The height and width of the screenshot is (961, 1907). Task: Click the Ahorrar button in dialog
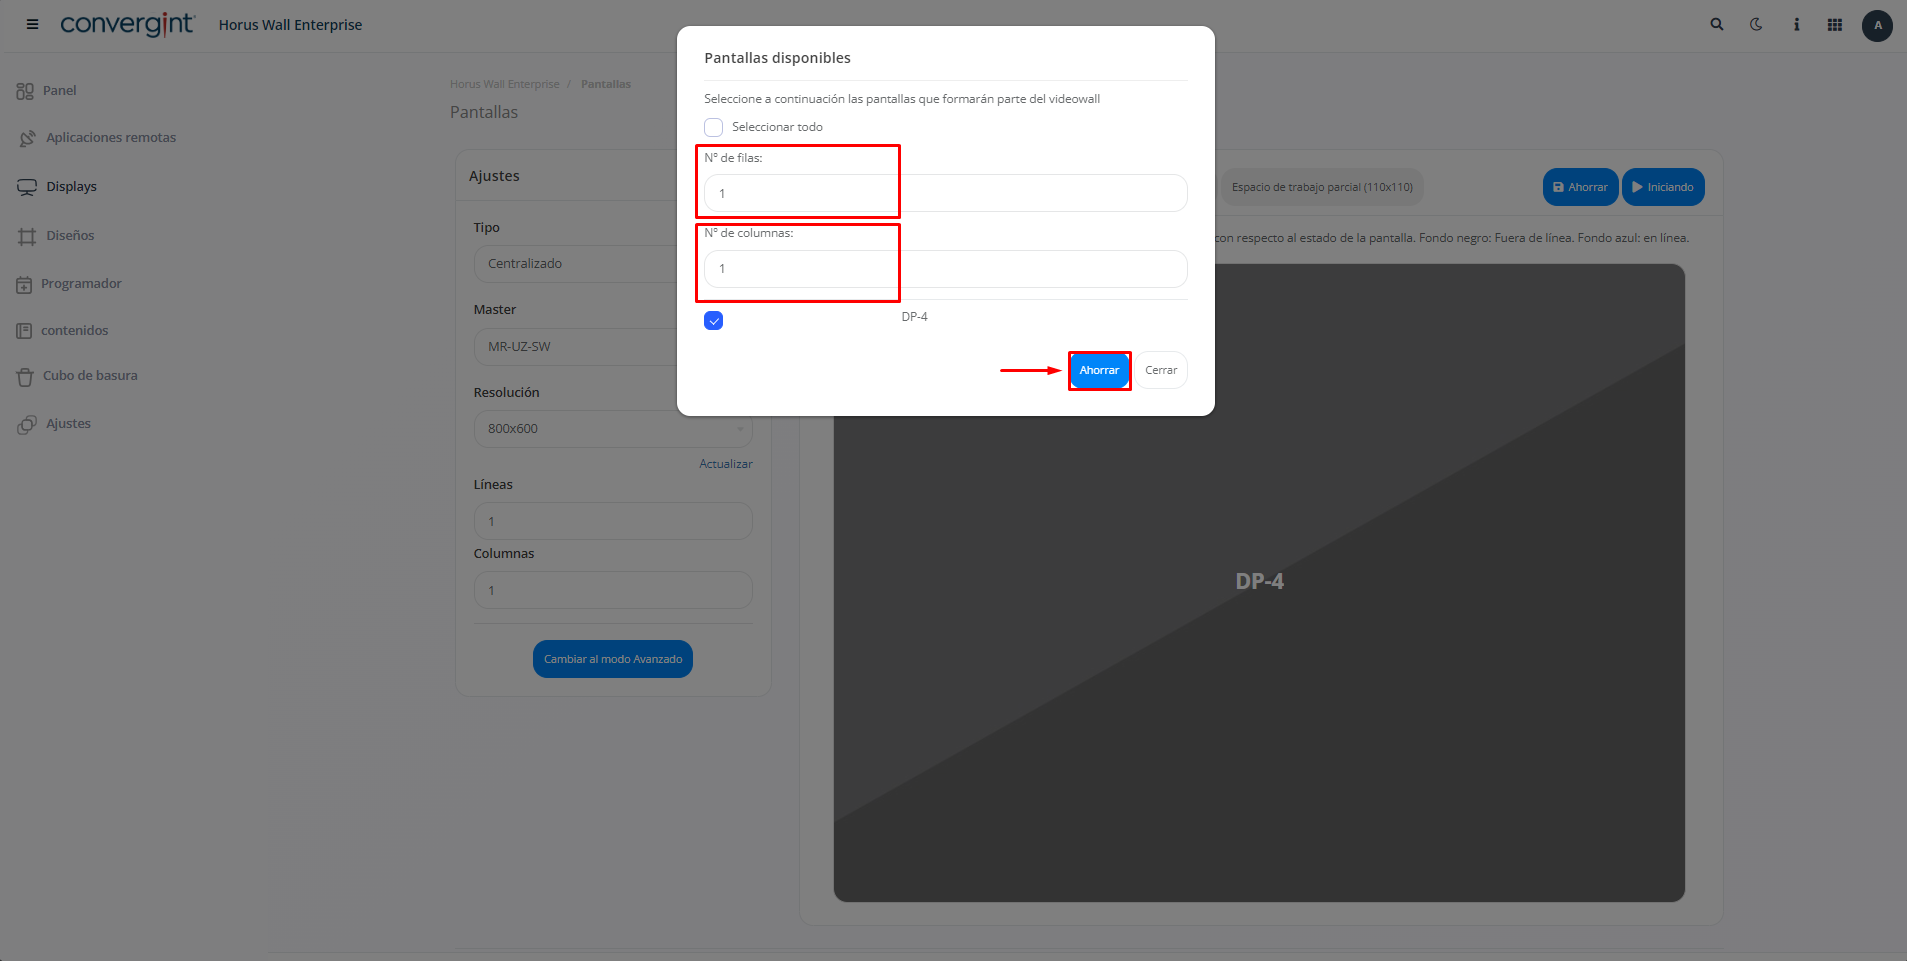tap(1099, 371)
